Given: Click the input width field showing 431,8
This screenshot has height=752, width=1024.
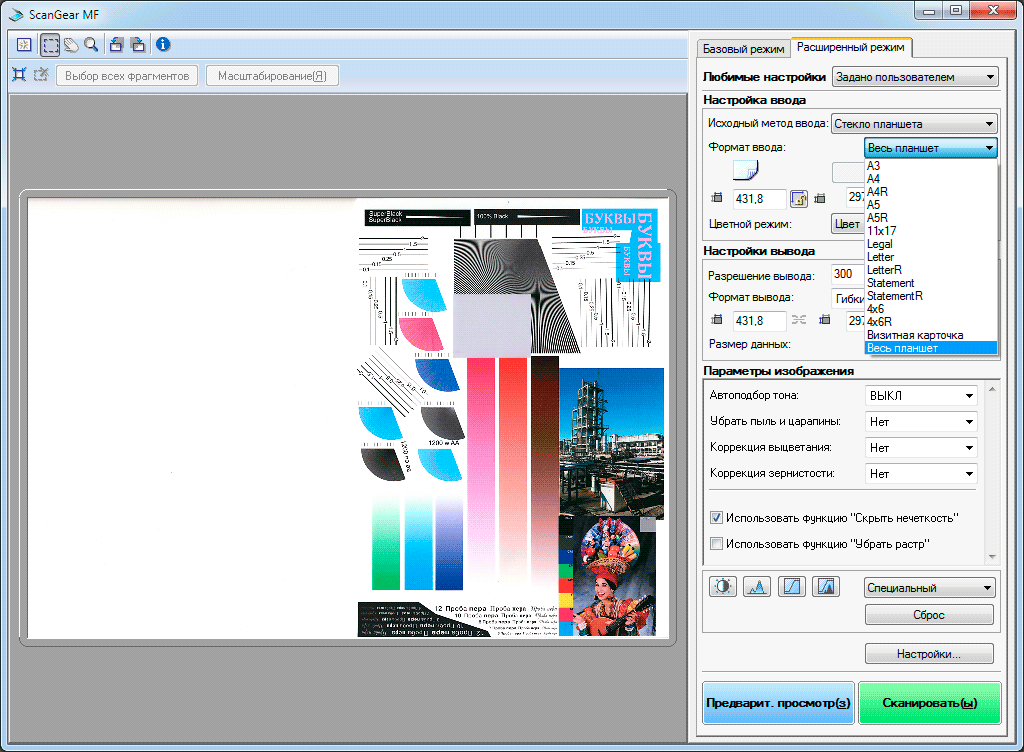Looking at the screenshot, I should tap(758, 198).
